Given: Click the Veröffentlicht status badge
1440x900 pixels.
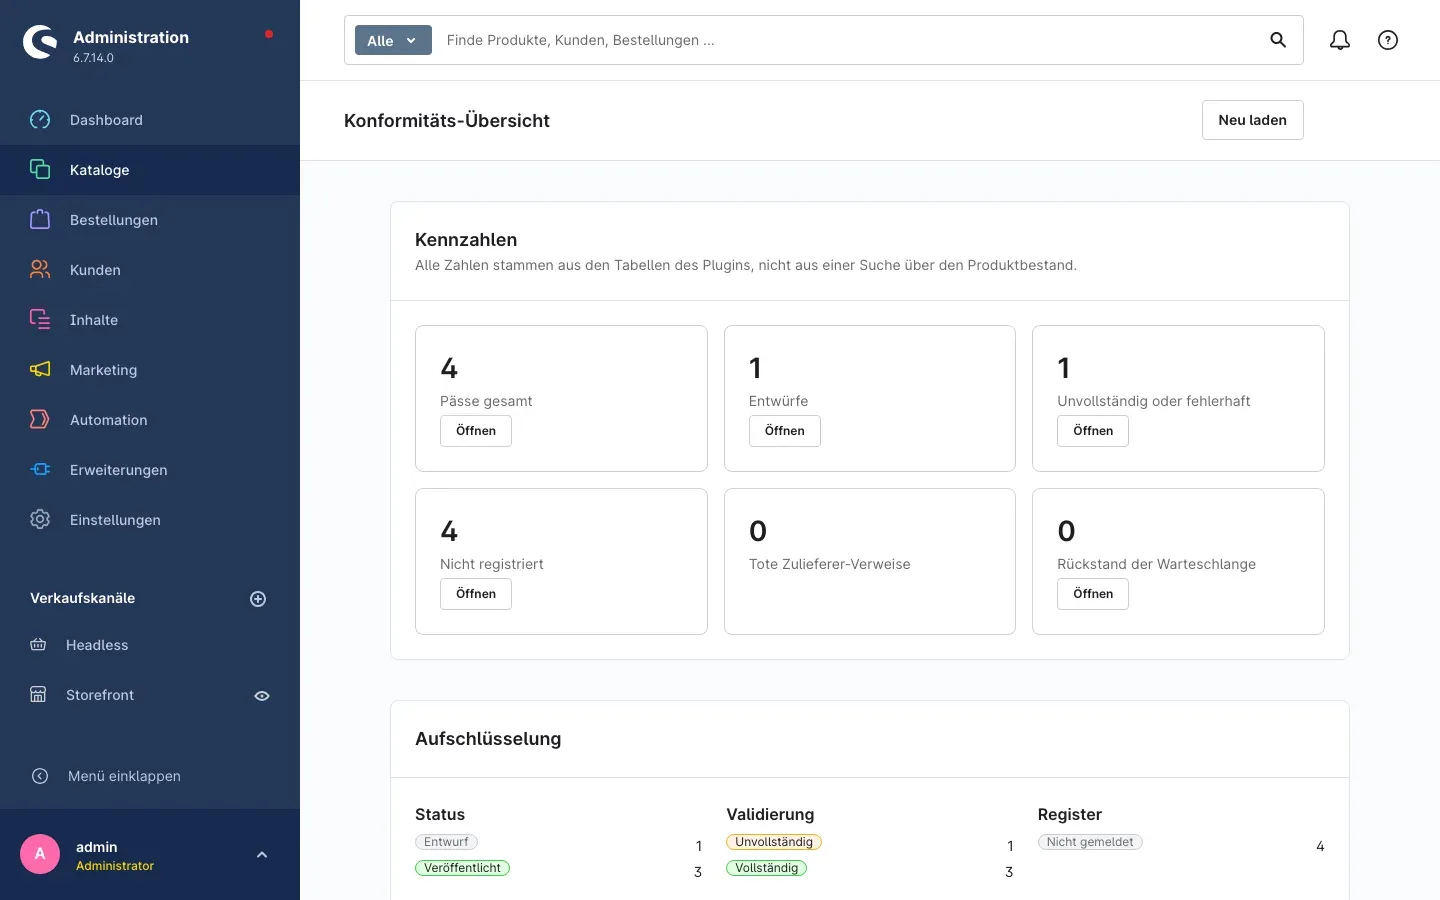Looking at the screenshot, I should 462,868.
